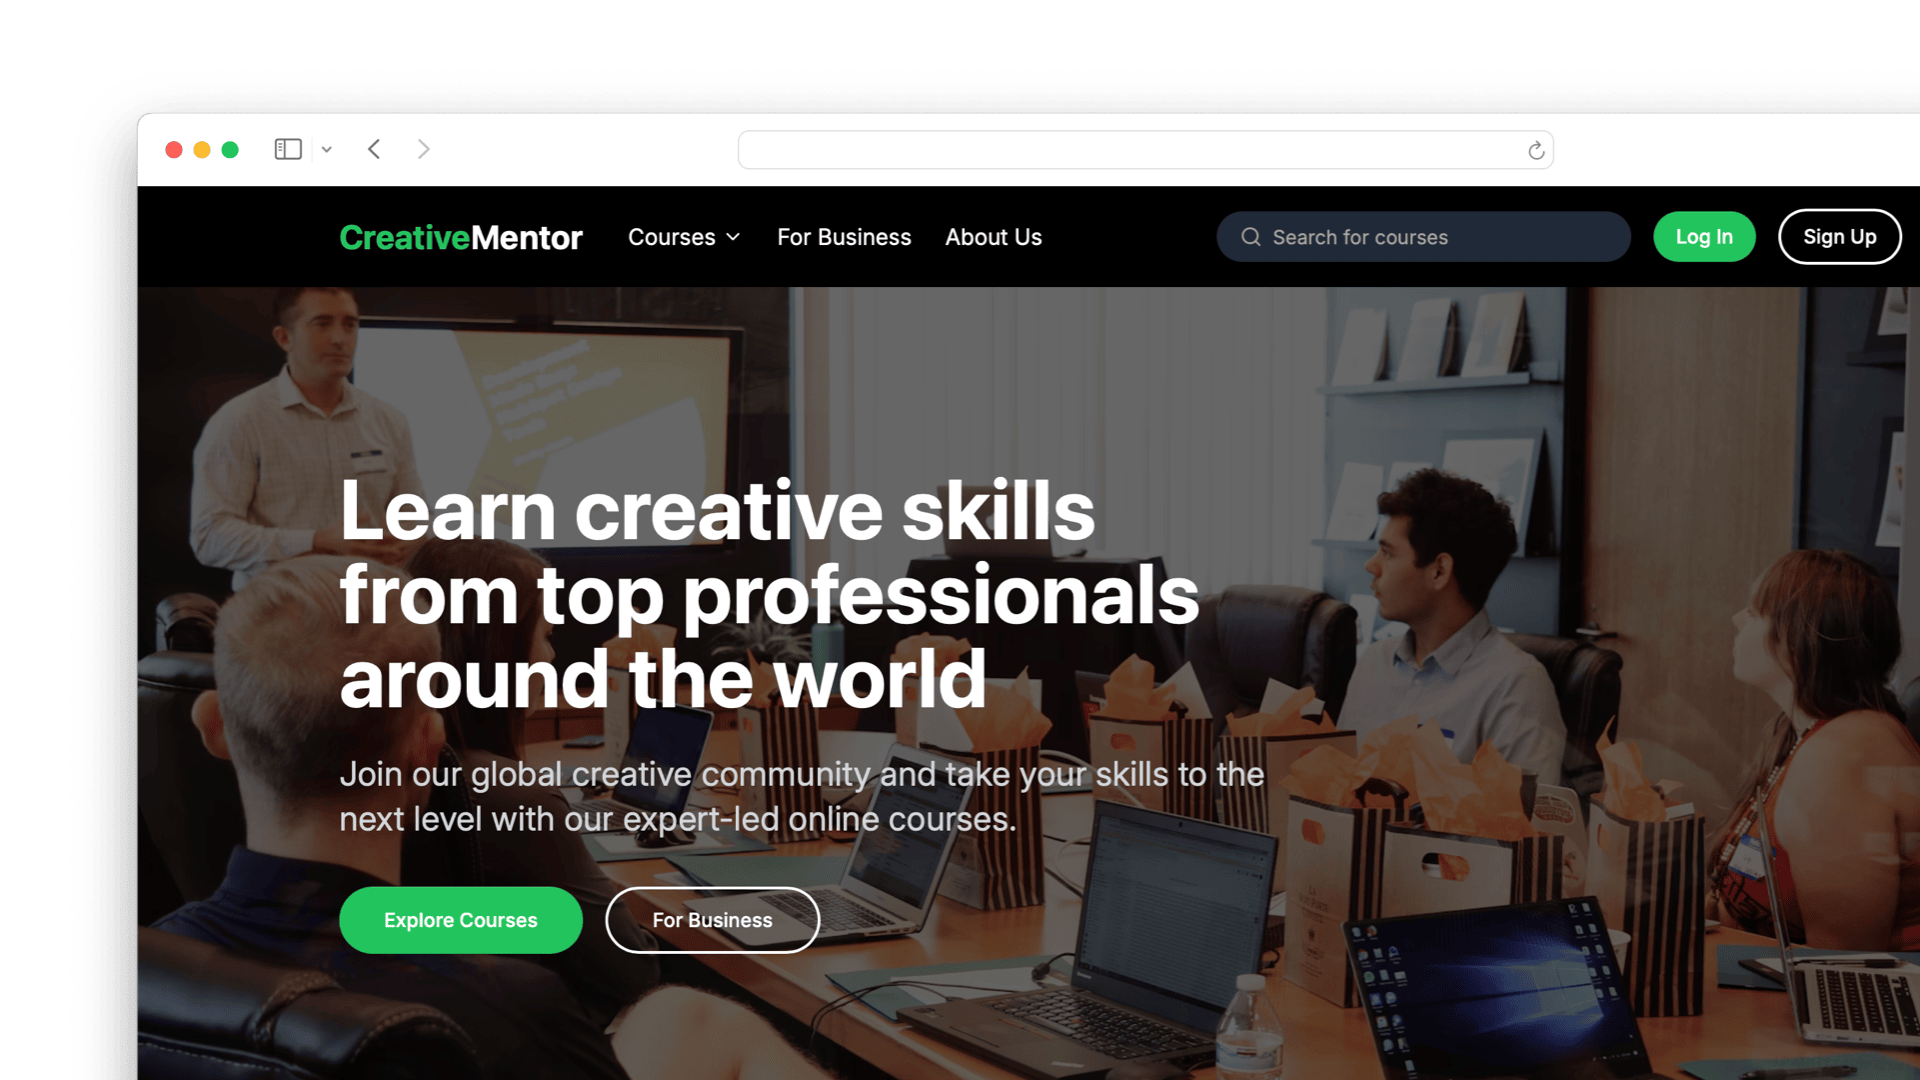Click the Sign Up button
The image size is (1920, 1080).
(1839, 237)
